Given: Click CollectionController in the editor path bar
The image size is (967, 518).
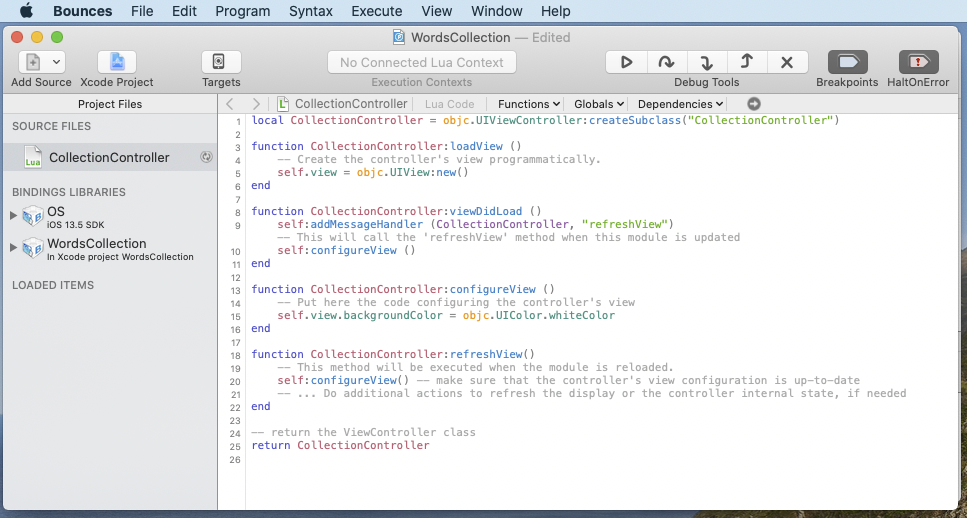Looking at the screenshot, I should coord(351,104).
